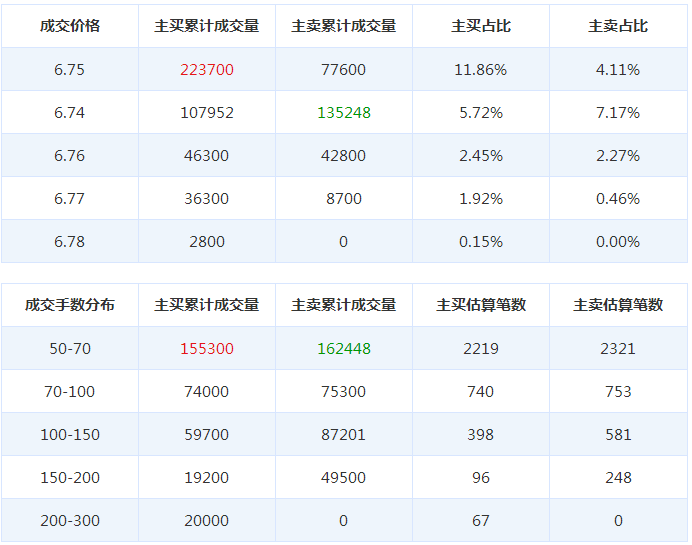
Task: Select the 5.72% cell
Action: 481,113
